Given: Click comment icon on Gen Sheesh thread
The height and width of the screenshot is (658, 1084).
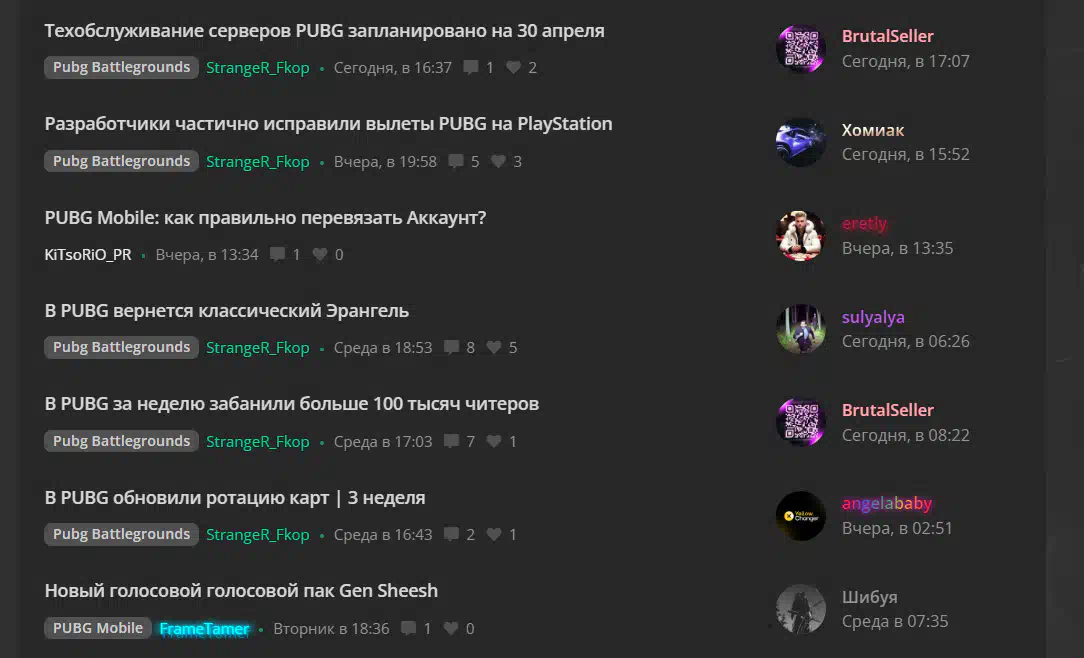Looking at the screenshot, I should pos(409,628).
